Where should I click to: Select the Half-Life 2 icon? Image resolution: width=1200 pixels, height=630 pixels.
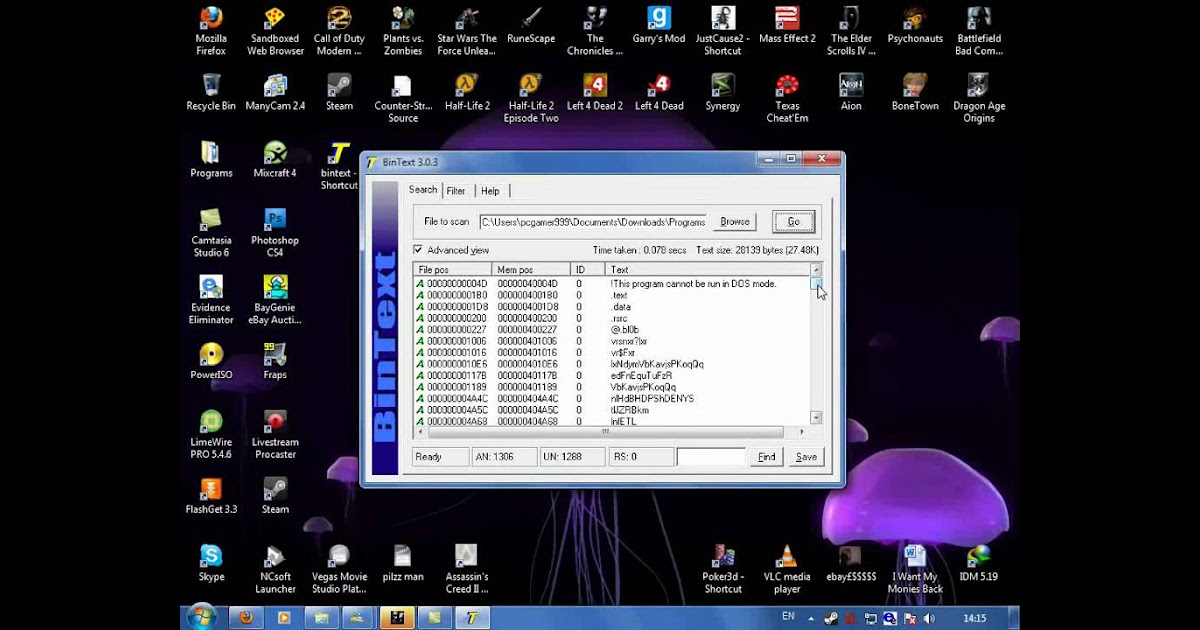[x=467, y=92]
